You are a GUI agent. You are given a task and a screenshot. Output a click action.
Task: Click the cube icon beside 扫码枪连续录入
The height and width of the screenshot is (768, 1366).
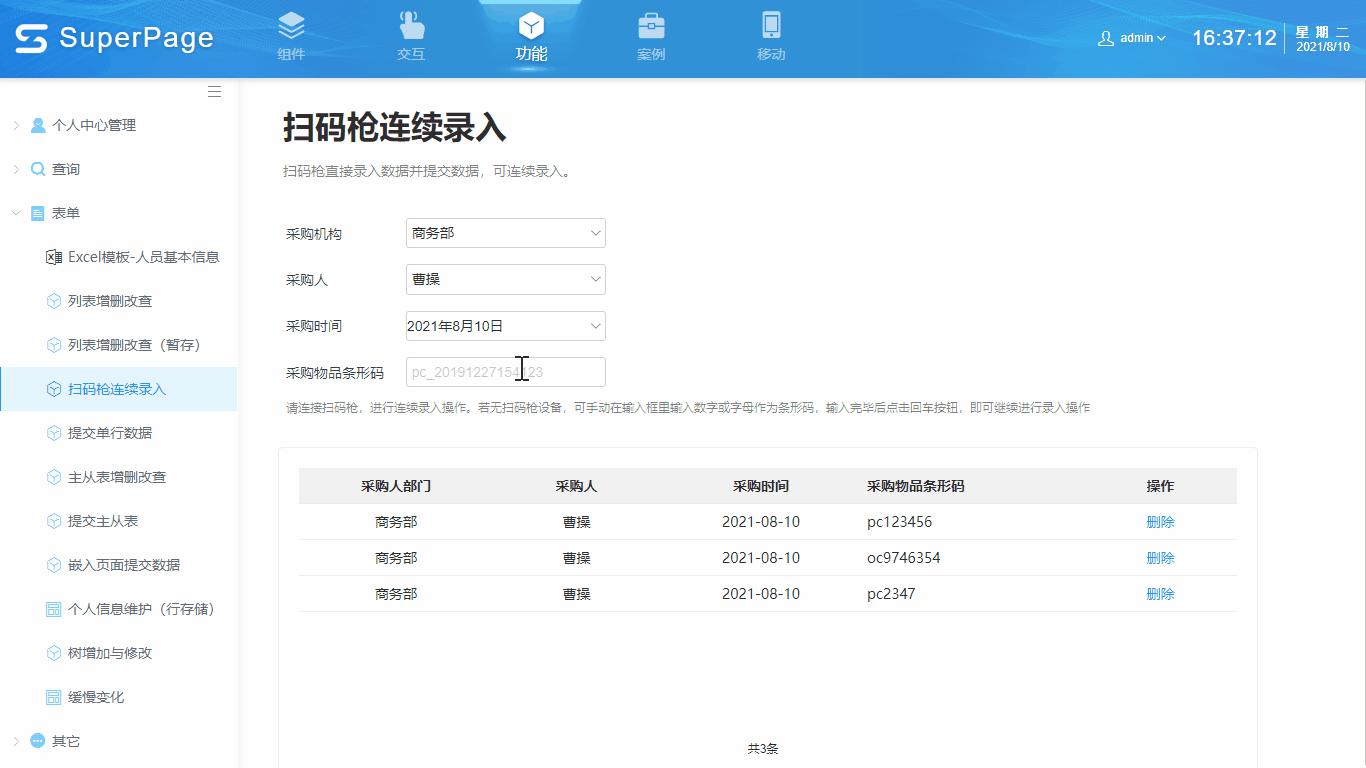pyautogui.click(x=54, y=387)
